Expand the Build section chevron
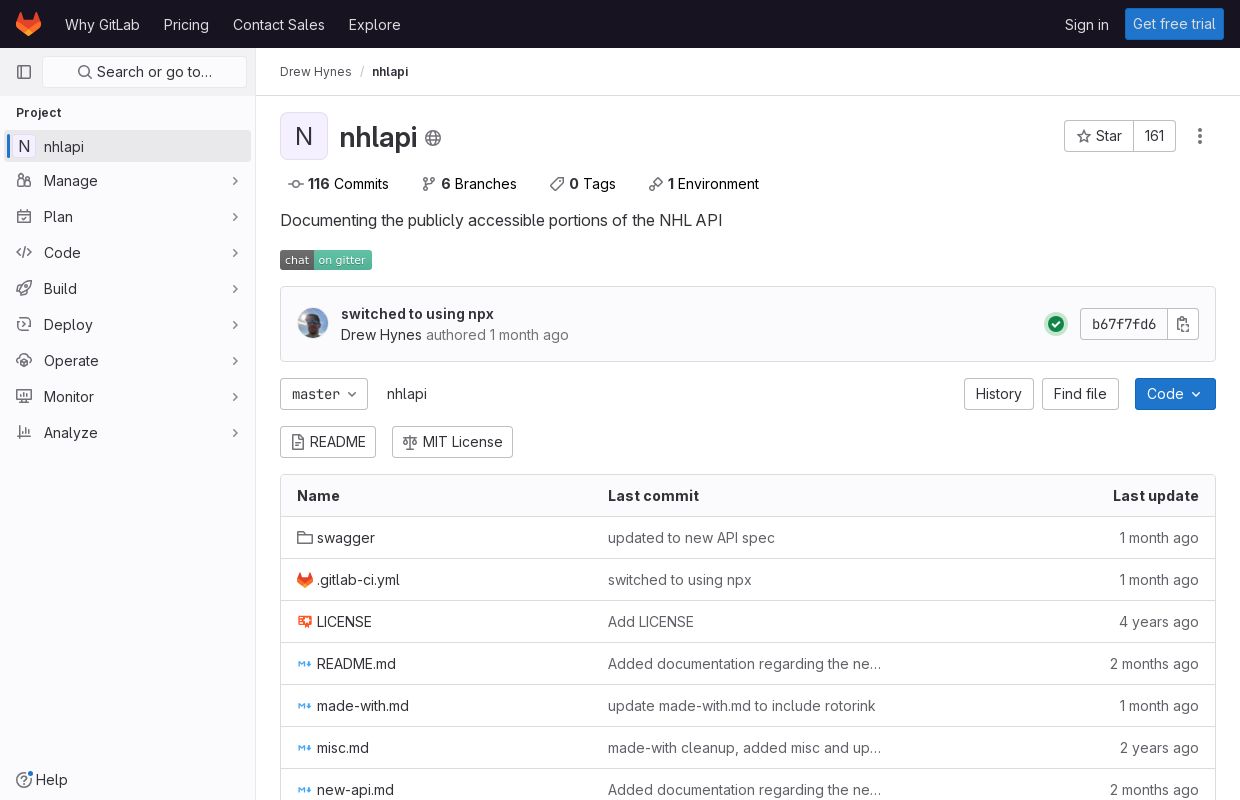 (x=235, y=289)
